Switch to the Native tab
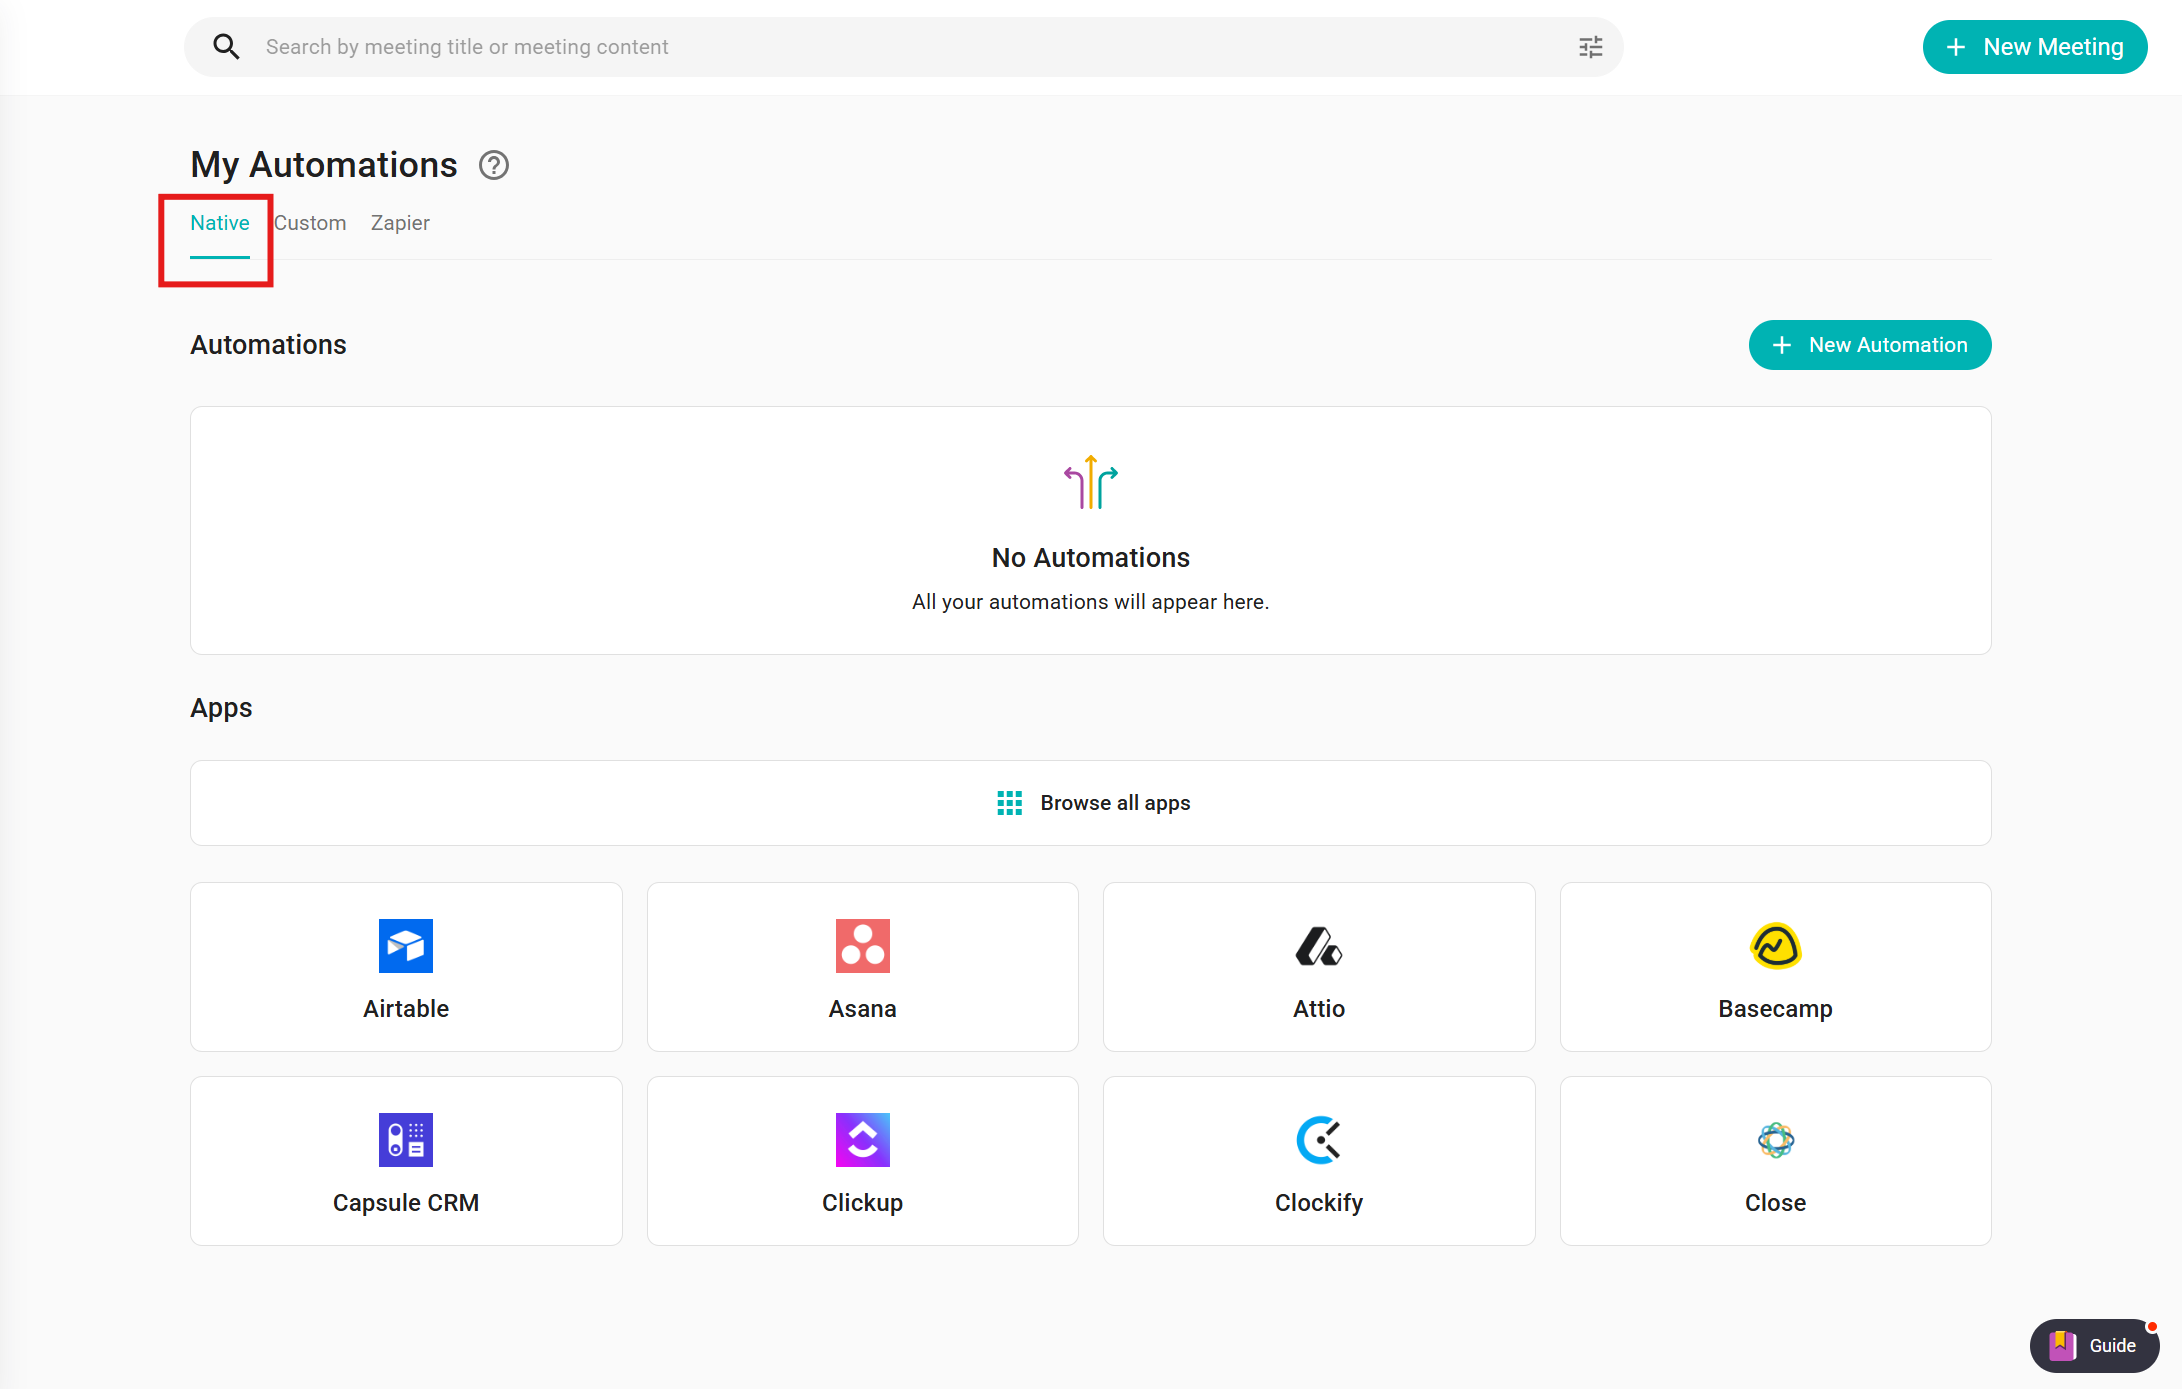 tap(220, 223)
